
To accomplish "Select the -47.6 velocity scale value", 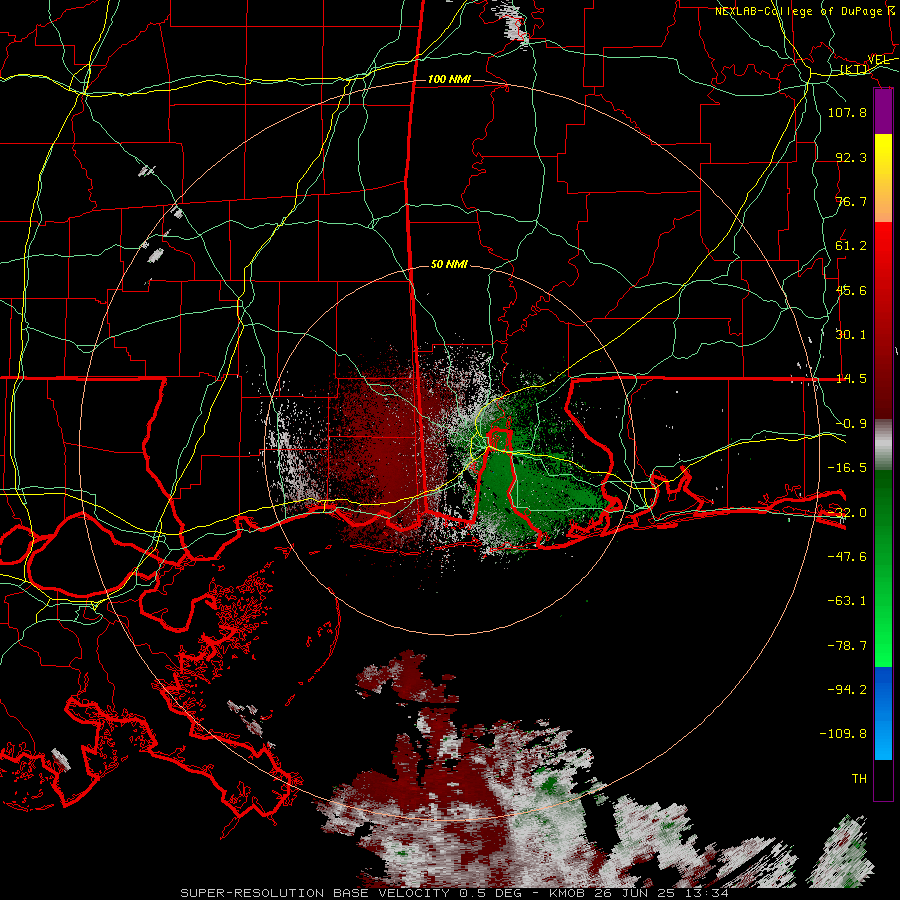I will pyautogui.click(x=847, y=557).
